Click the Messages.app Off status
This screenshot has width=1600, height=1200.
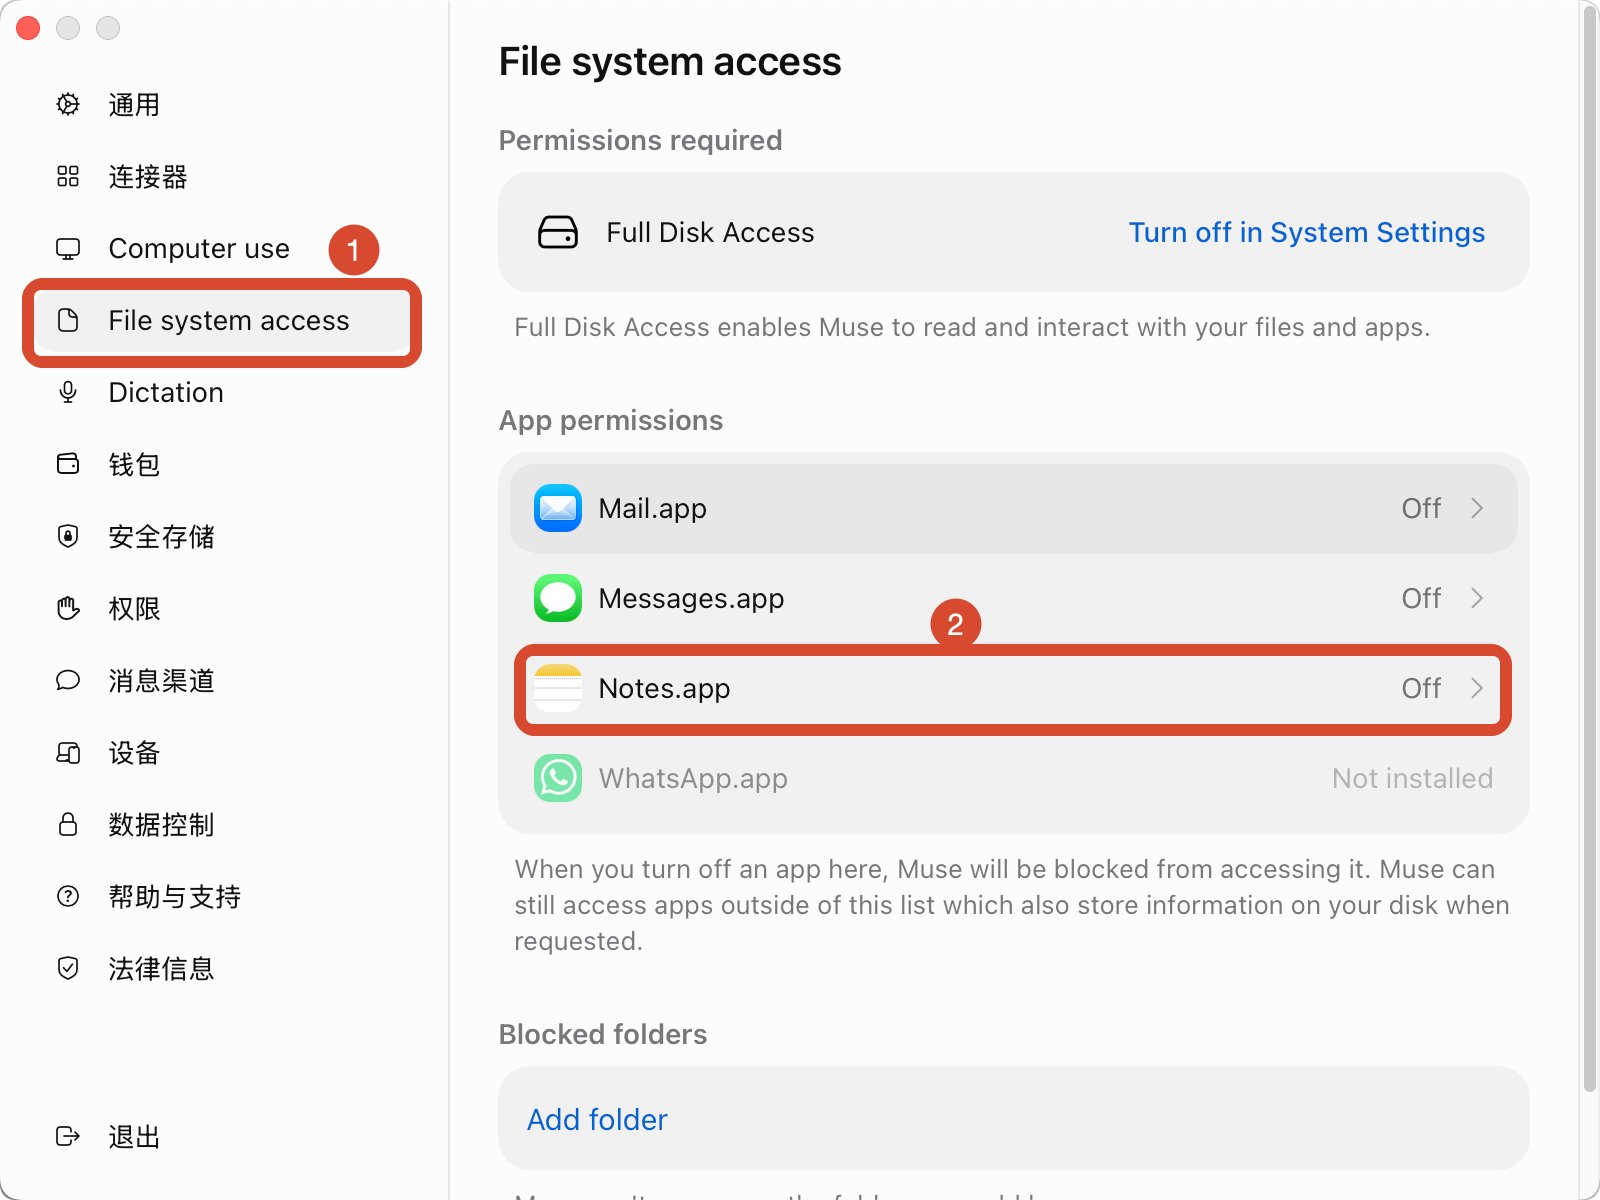pyautogui.click(x=1421, y=598)
